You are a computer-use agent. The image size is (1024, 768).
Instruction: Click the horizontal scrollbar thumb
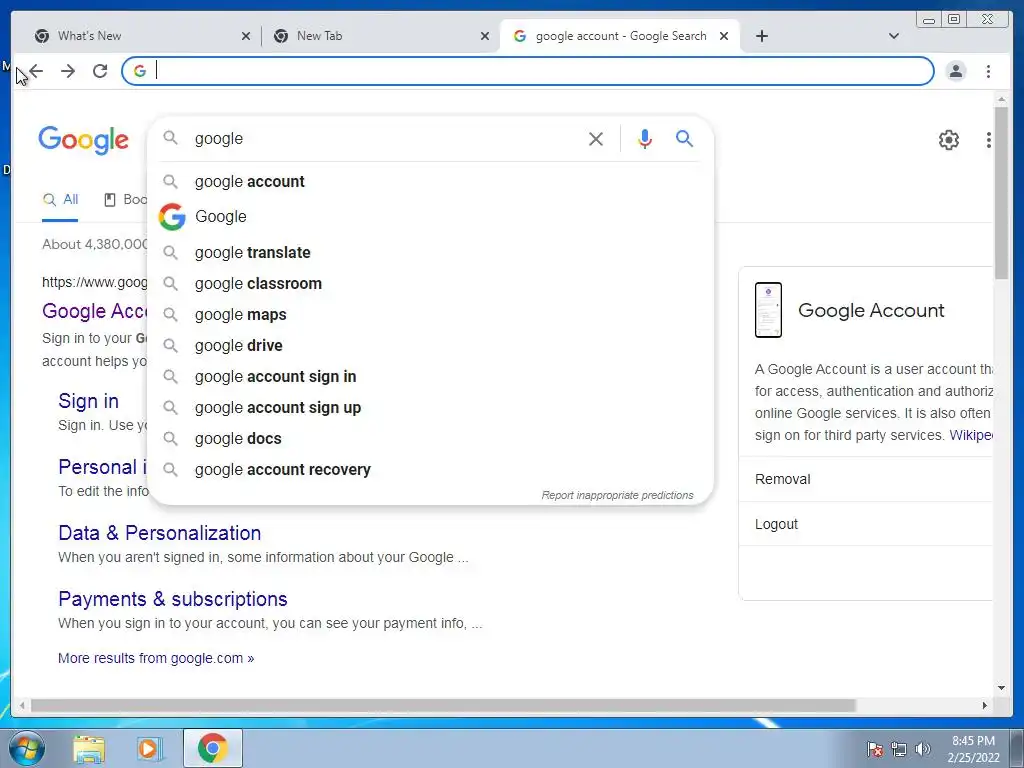pyautogui.click(x=443, y=705)
